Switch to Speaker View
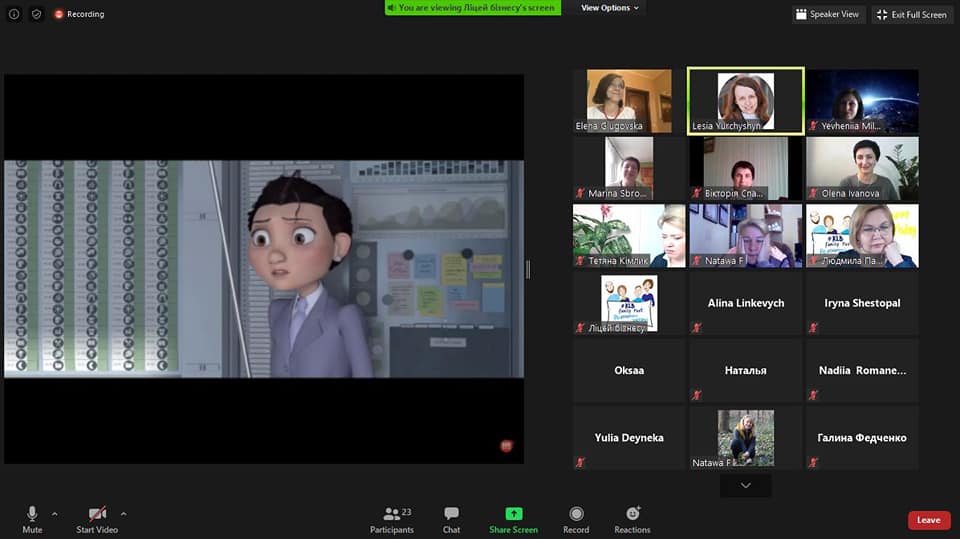 click(828, 14)
